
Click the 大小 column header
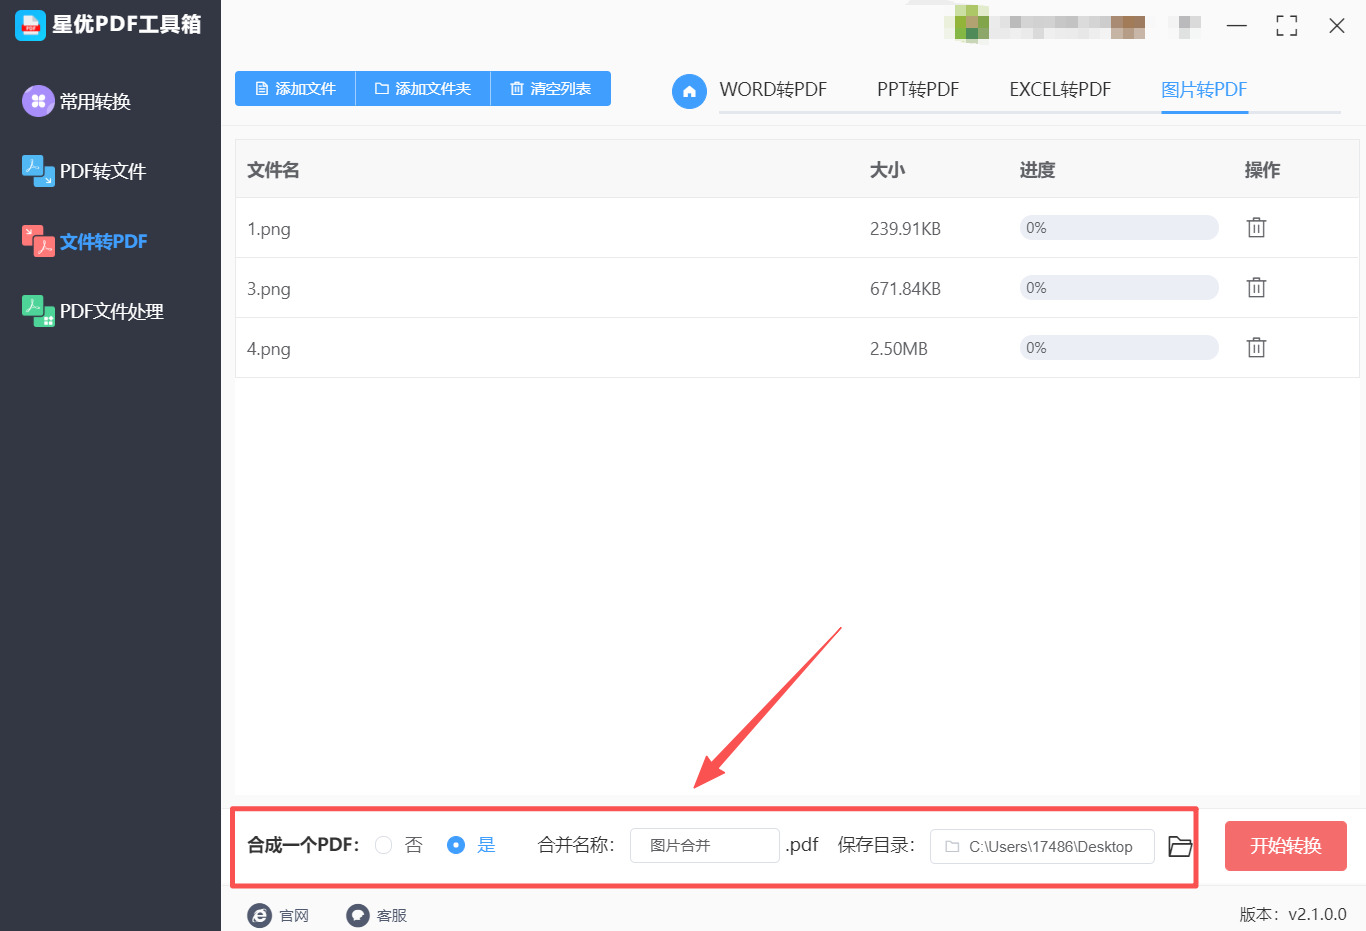pyautogui.click(x=887, y=170)
